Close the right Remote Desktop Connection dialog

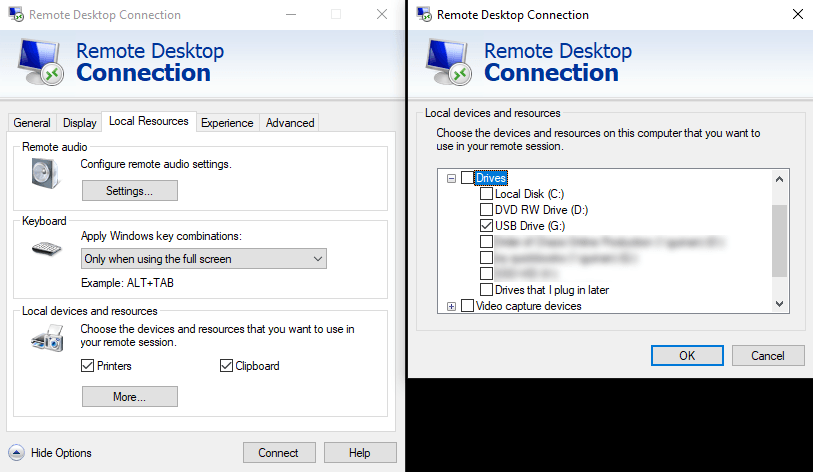(x=797, y=15)
